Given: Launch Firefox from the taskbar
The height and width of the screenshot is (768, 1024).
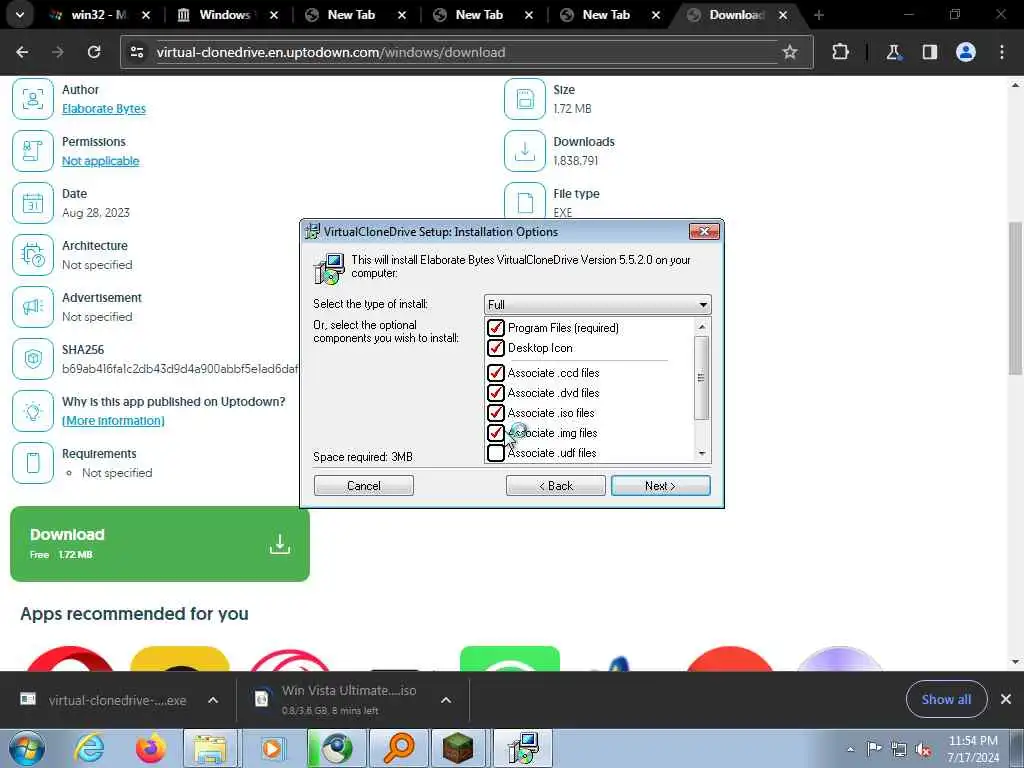Looking at the screenshot, I should click(150, 748).
